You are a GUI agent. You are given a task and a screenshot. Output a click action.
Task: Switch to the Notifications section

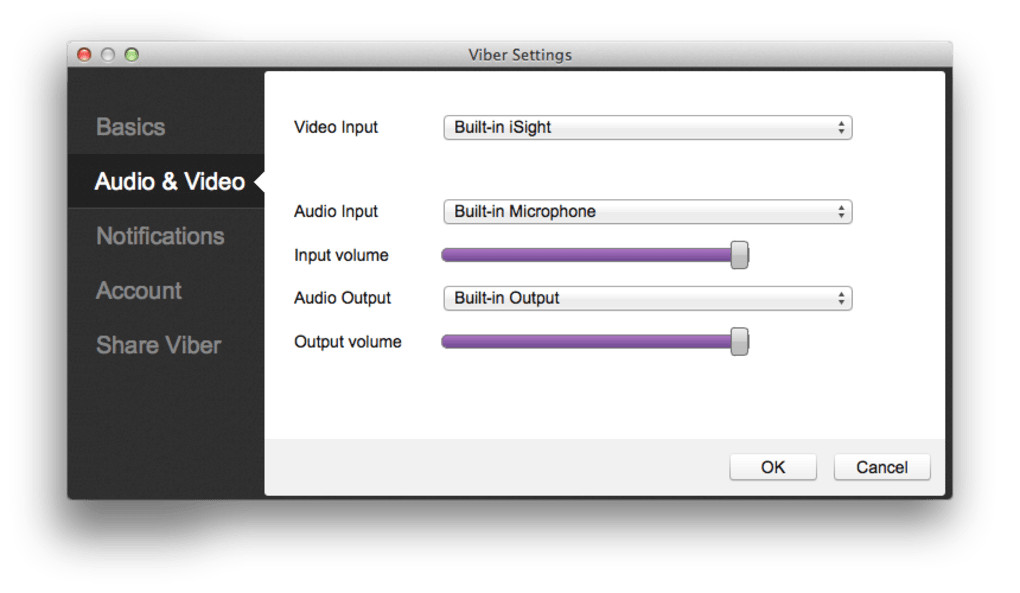[x=160, y=236]
